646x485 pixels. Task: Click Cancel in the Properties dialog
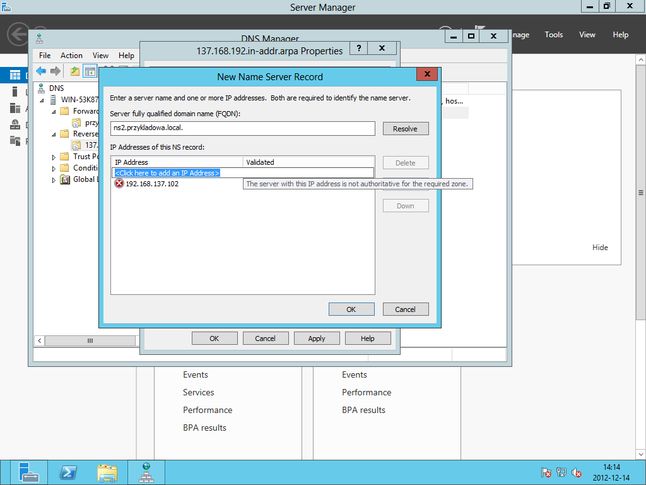pos(265,338)
